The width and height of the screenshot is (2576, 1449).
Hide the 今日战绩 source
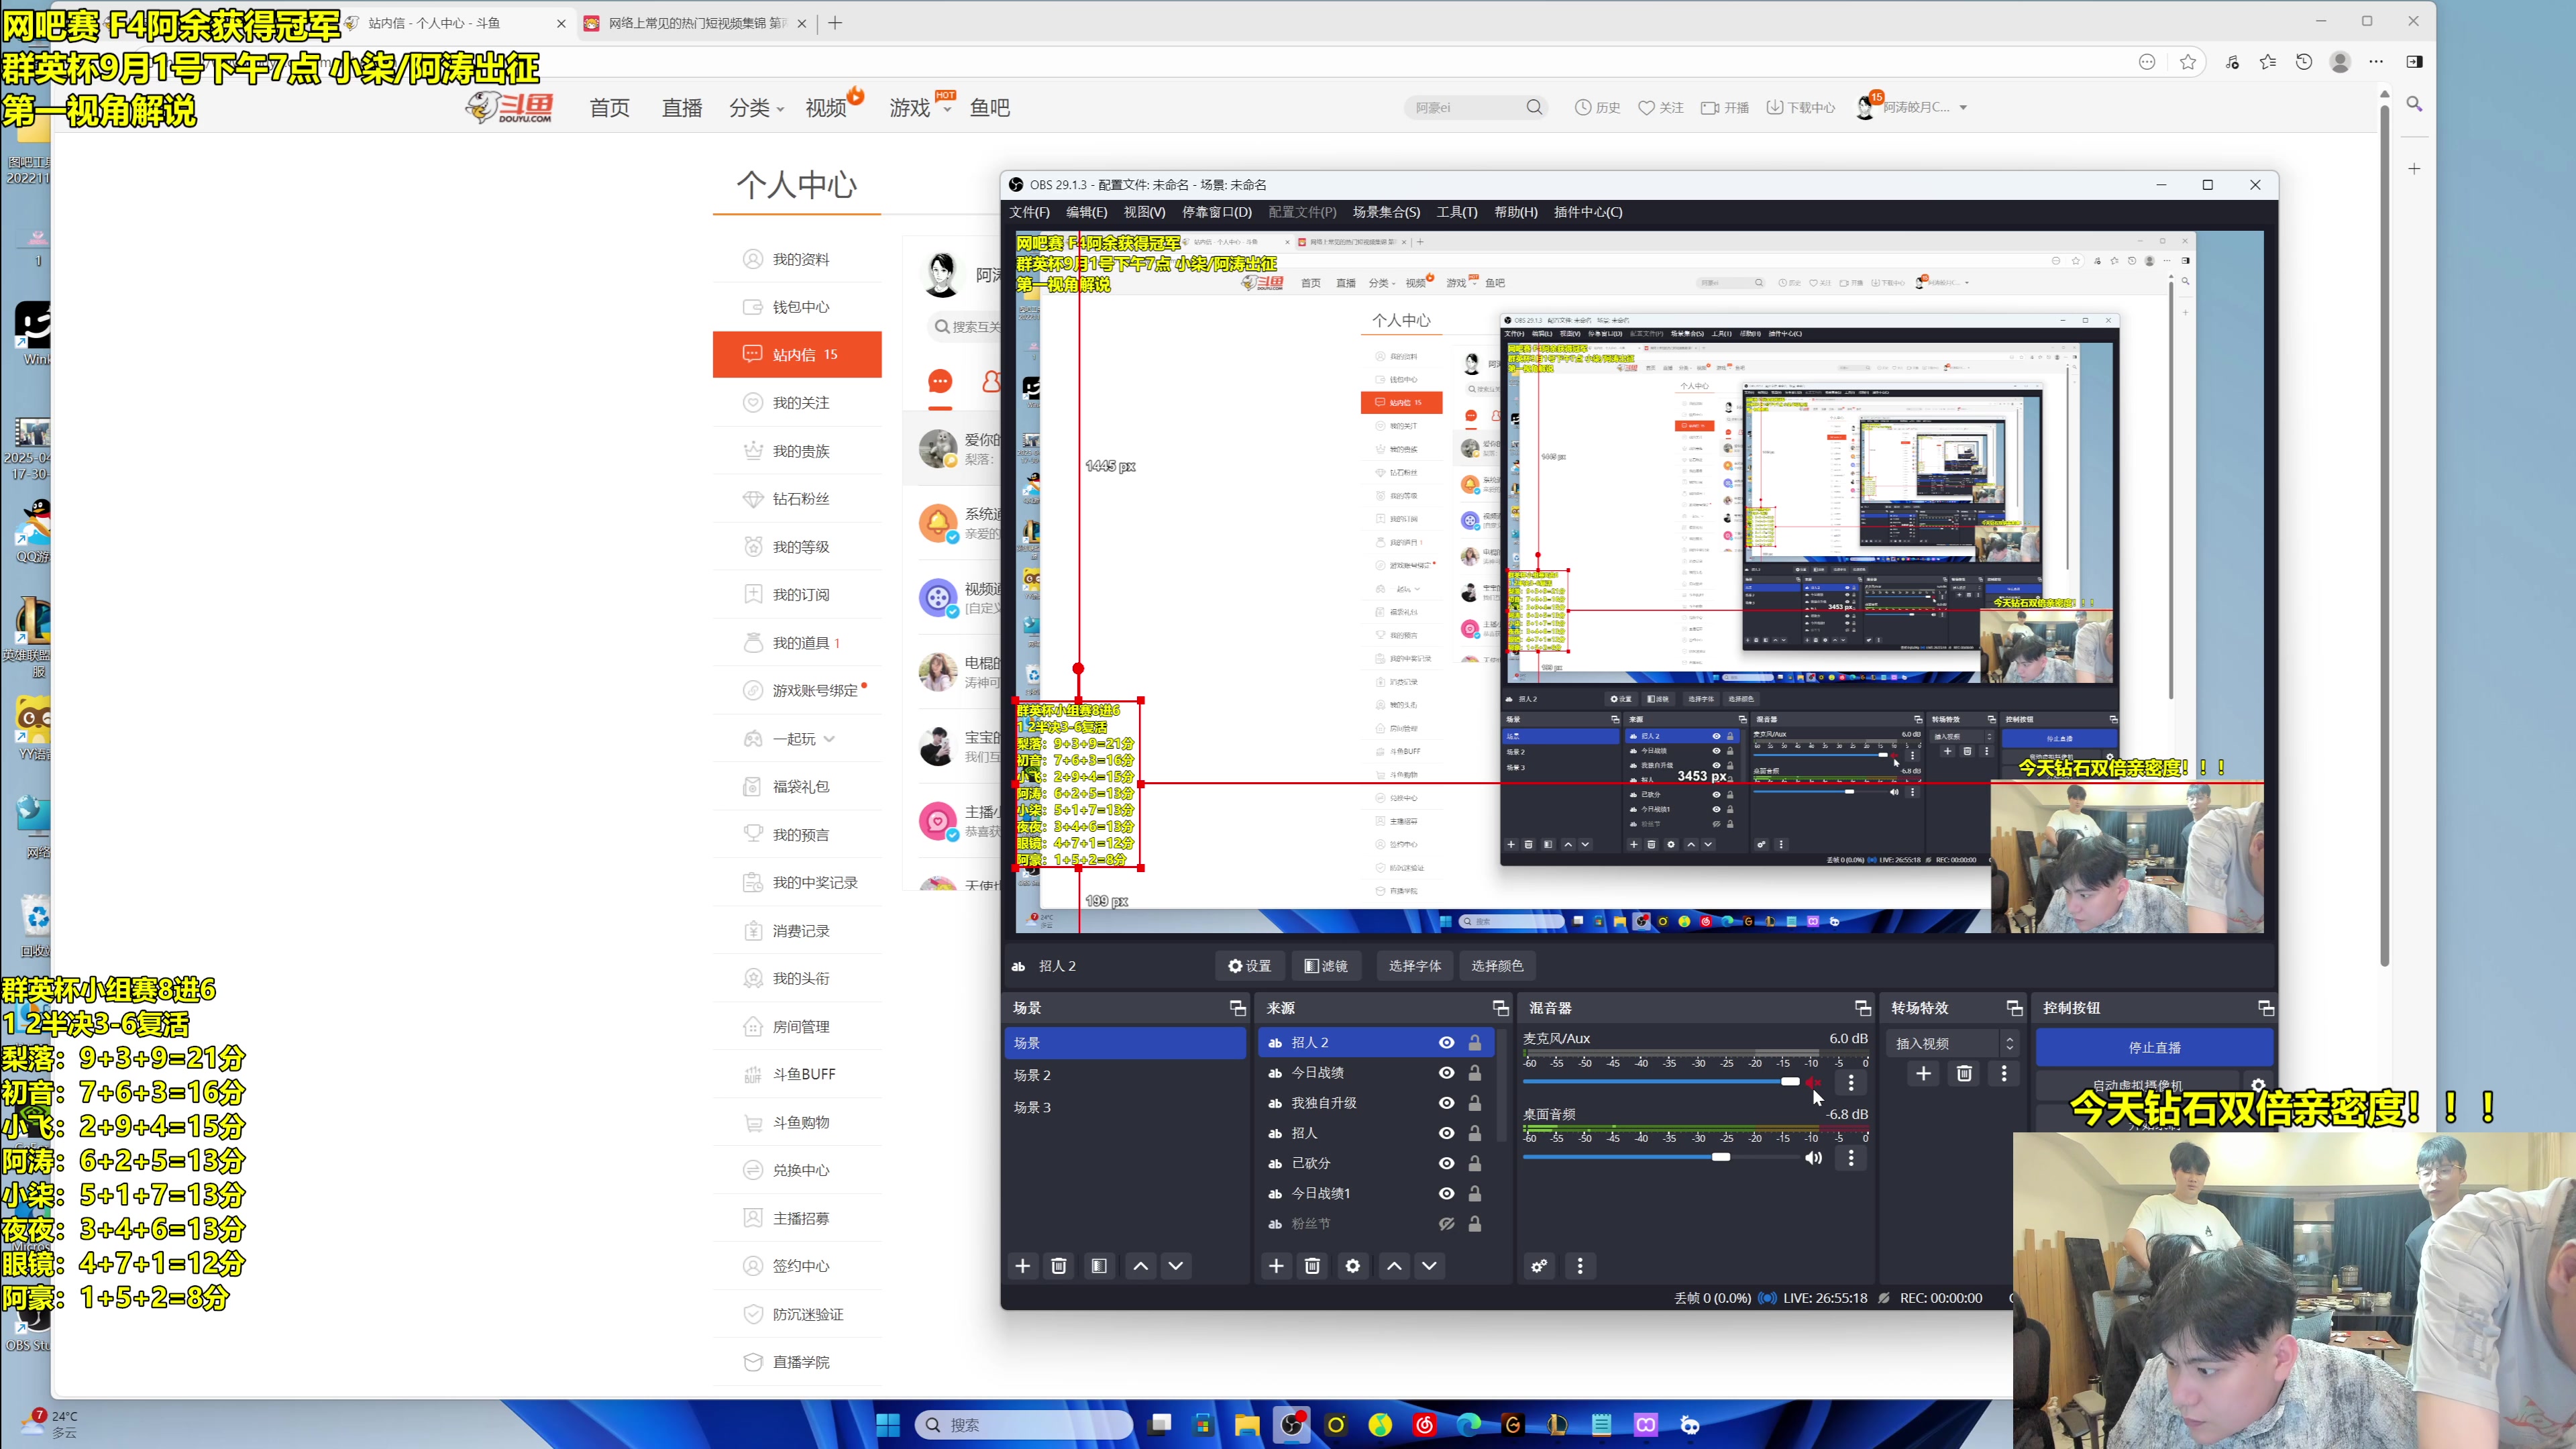click(x=1446, y=1073)
